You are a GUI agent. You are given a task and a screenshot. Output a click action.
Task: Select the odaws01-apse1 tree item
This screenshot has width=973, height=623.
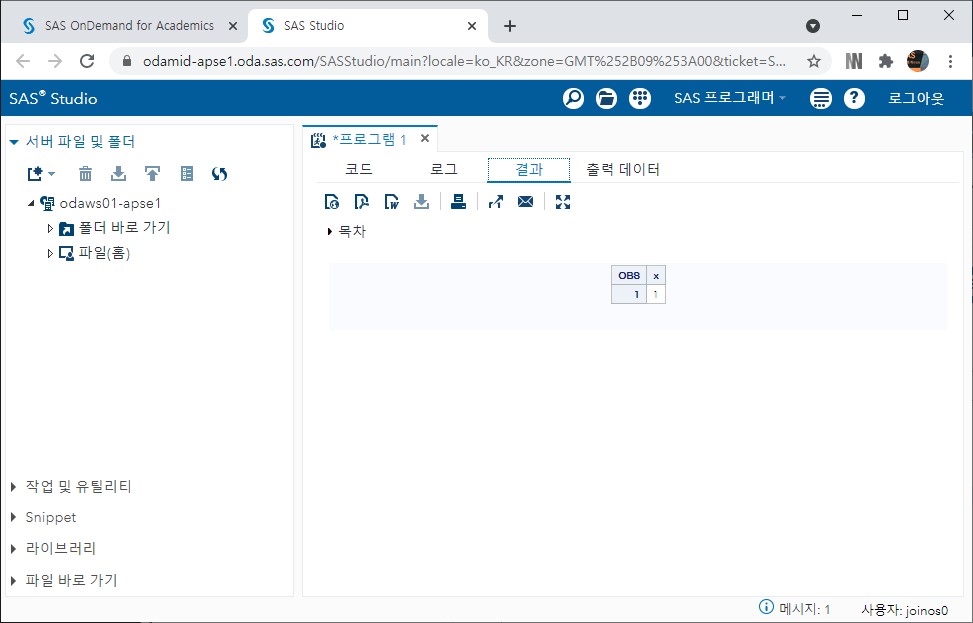(x=110, y=203)
